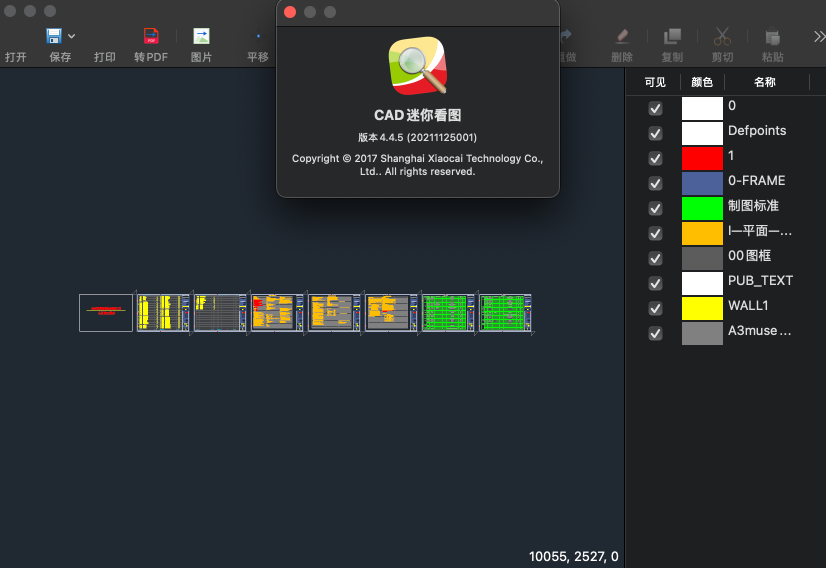The width and height of the screenshot is (826, 568).
Task: Open the Save dropdown arrow
Action: [x=72, y=36]
